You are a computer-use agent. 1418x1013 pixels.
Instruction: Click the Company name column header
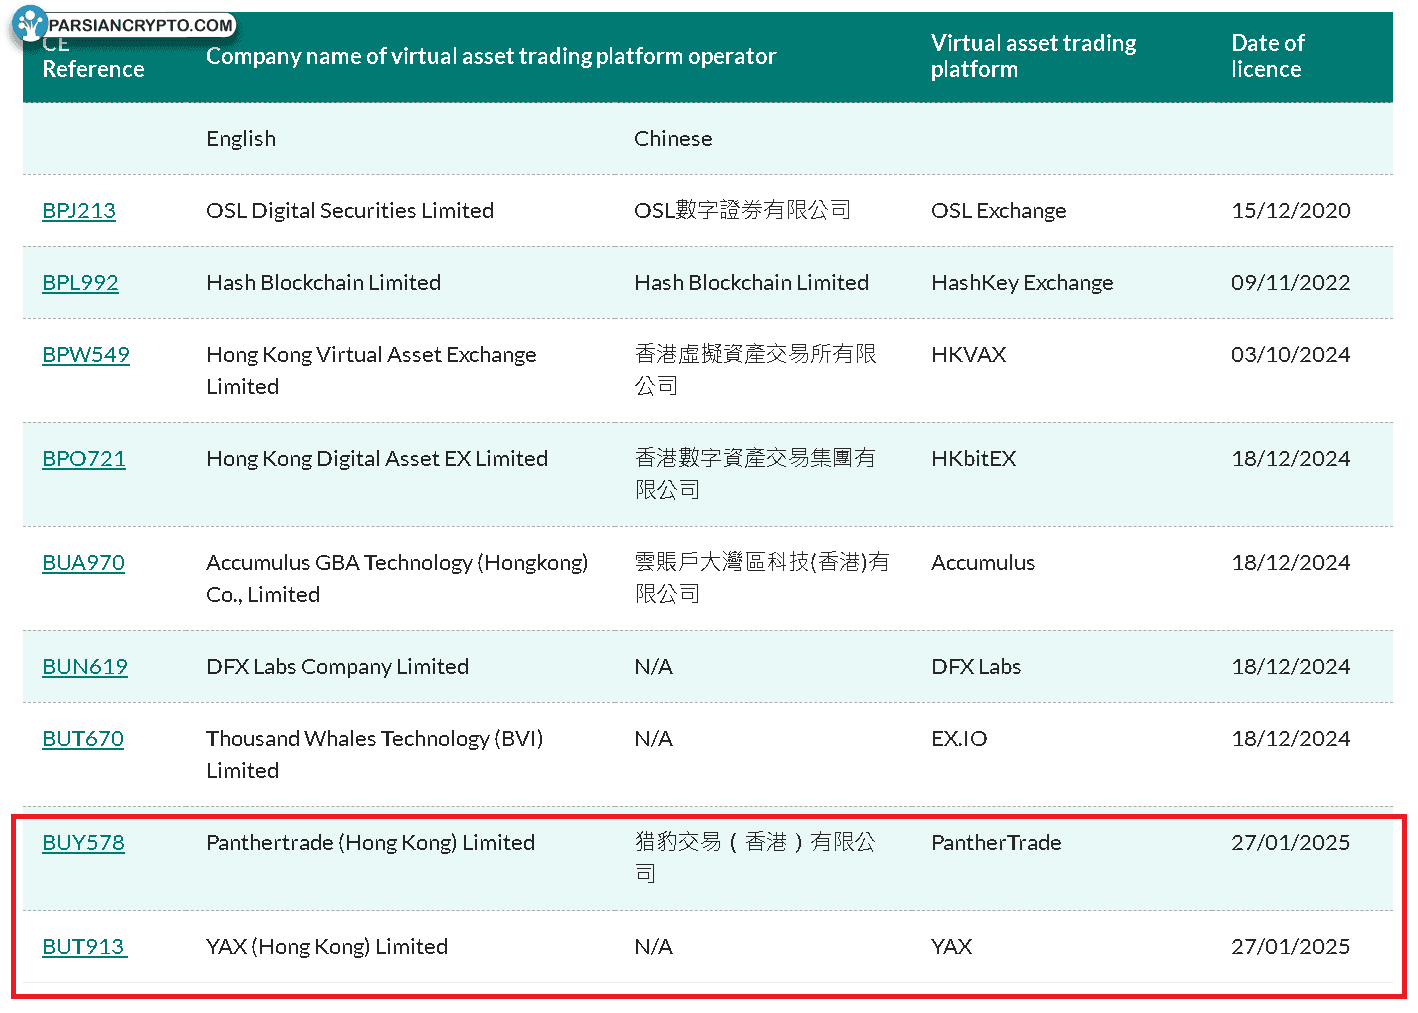pyautogui.click(x=491, y=57)
